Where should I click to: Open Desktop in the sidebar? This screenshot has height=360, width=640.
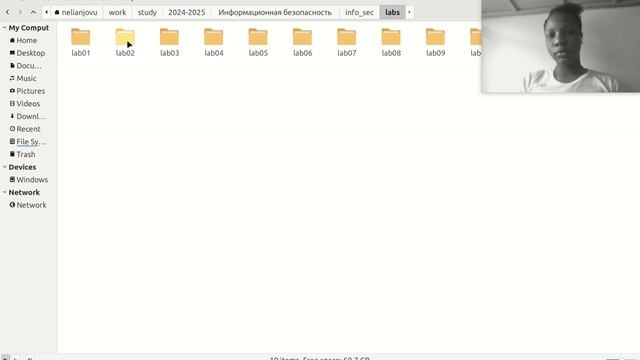pyautogui.click(x=28, y=53)
